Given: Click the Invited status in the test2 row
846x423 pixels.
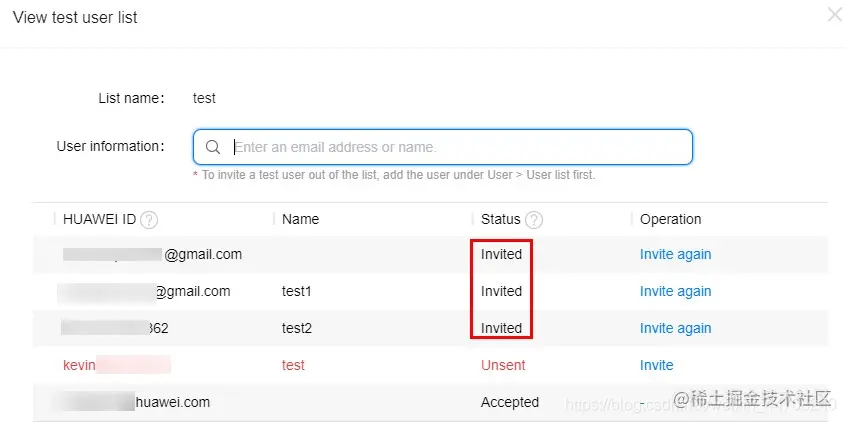Looking at the screenshot, I should click(x=501, y=328).
